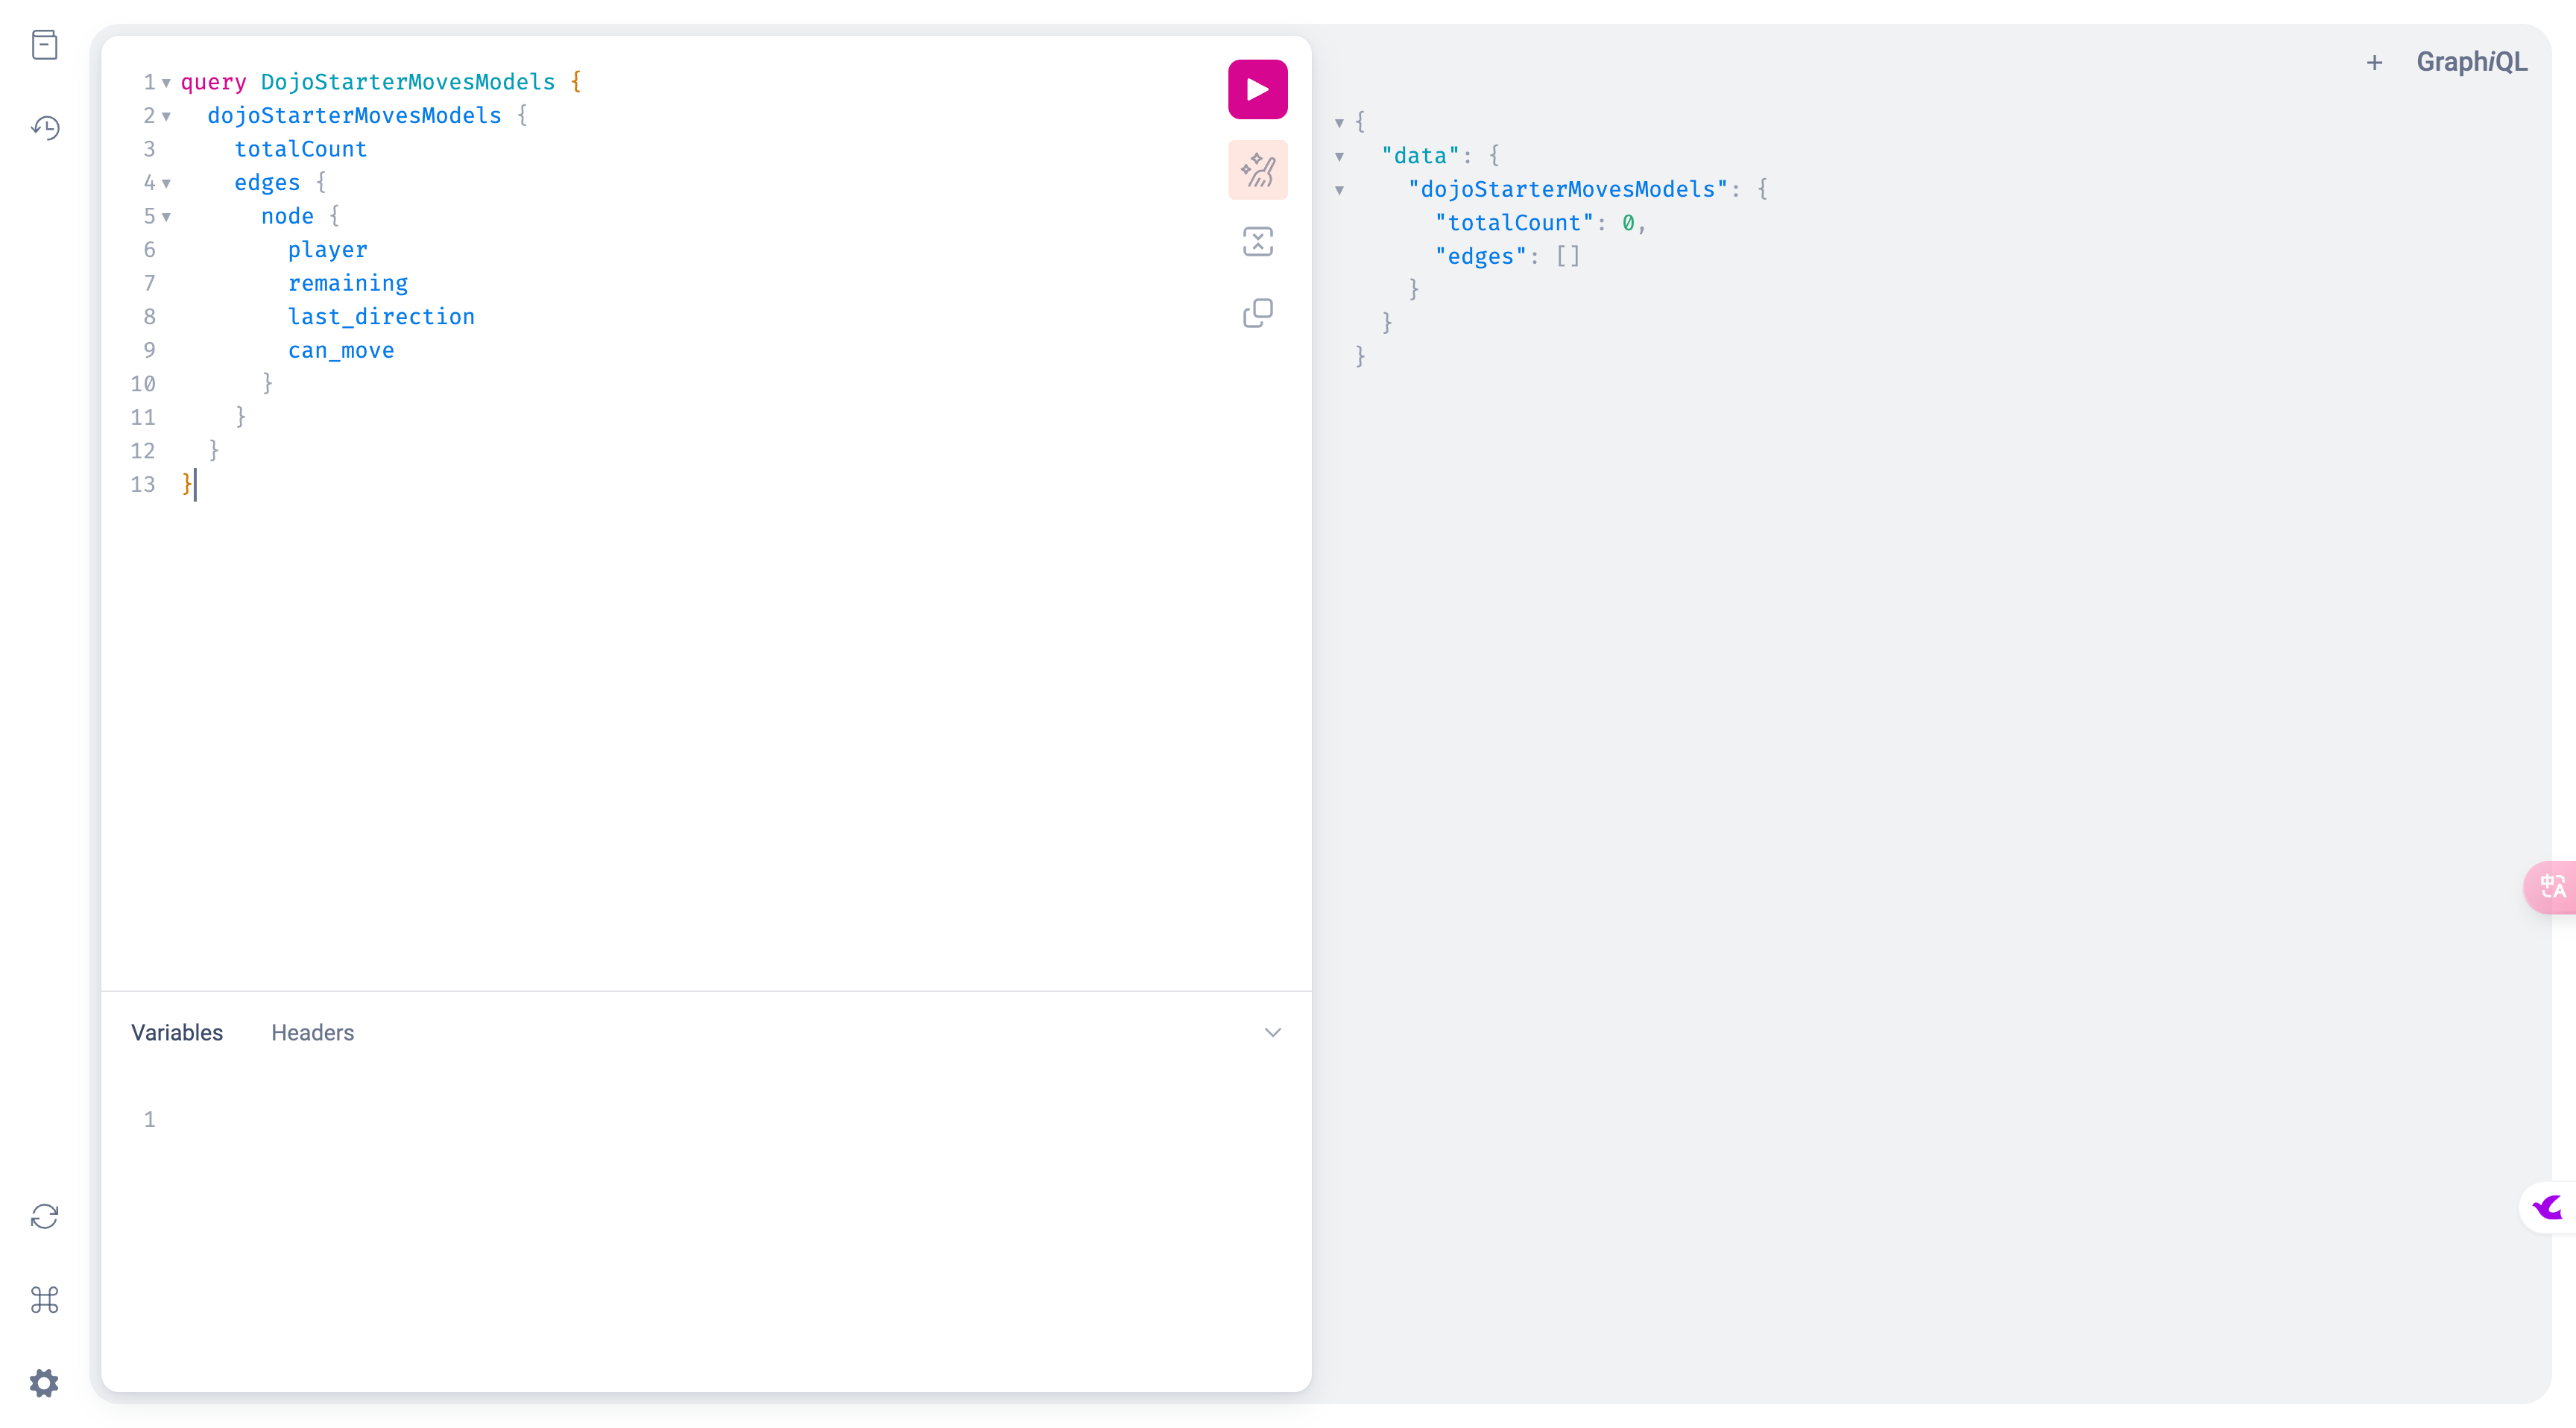The image size is (2576, 1428).
Task: Fold the query block at line 1
Action: (166, 83)
